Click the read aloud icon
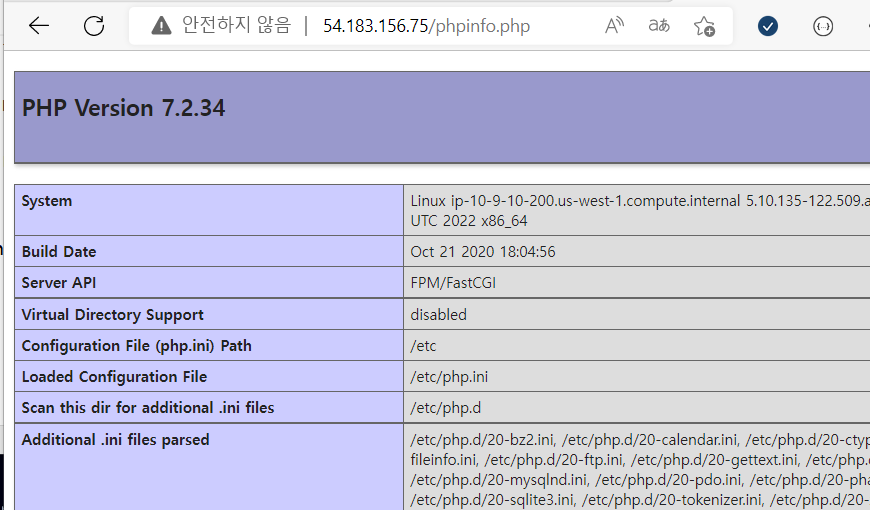 pyautogui.click(x=614, y=26)
